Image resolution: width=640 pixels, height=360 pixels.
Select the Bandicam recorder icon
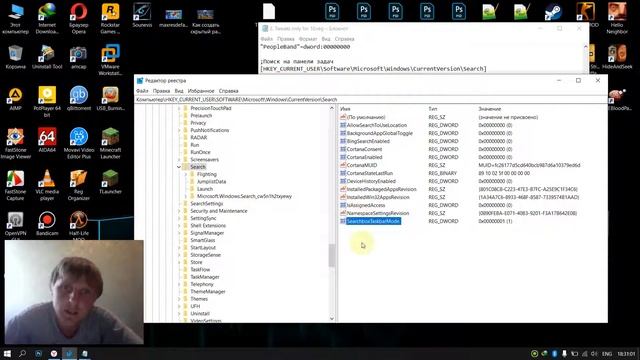(x=47, y=224)
